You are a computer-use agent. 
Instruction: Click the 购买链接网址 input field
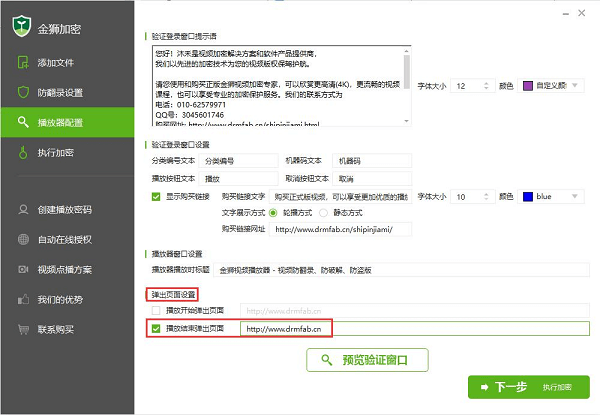[341, 229]
